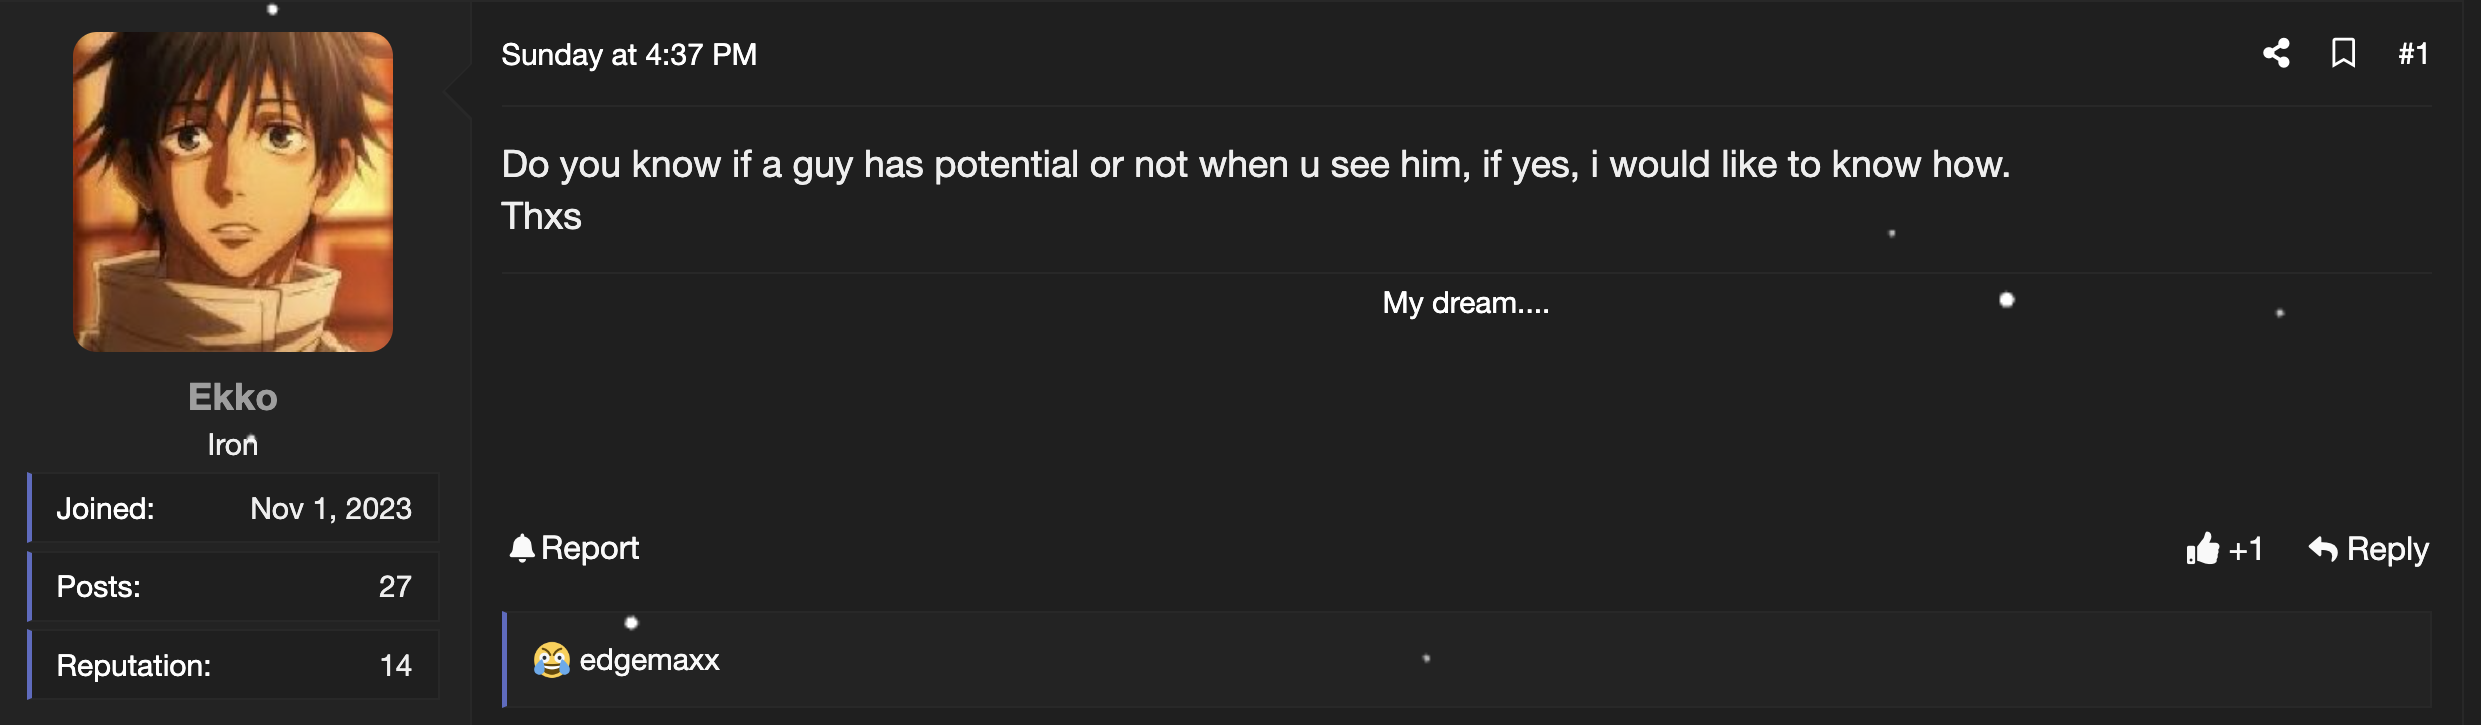Viewport: 2481px width, 725px height.
Task: Click the Report text label
Action: (x=590, y=548)
